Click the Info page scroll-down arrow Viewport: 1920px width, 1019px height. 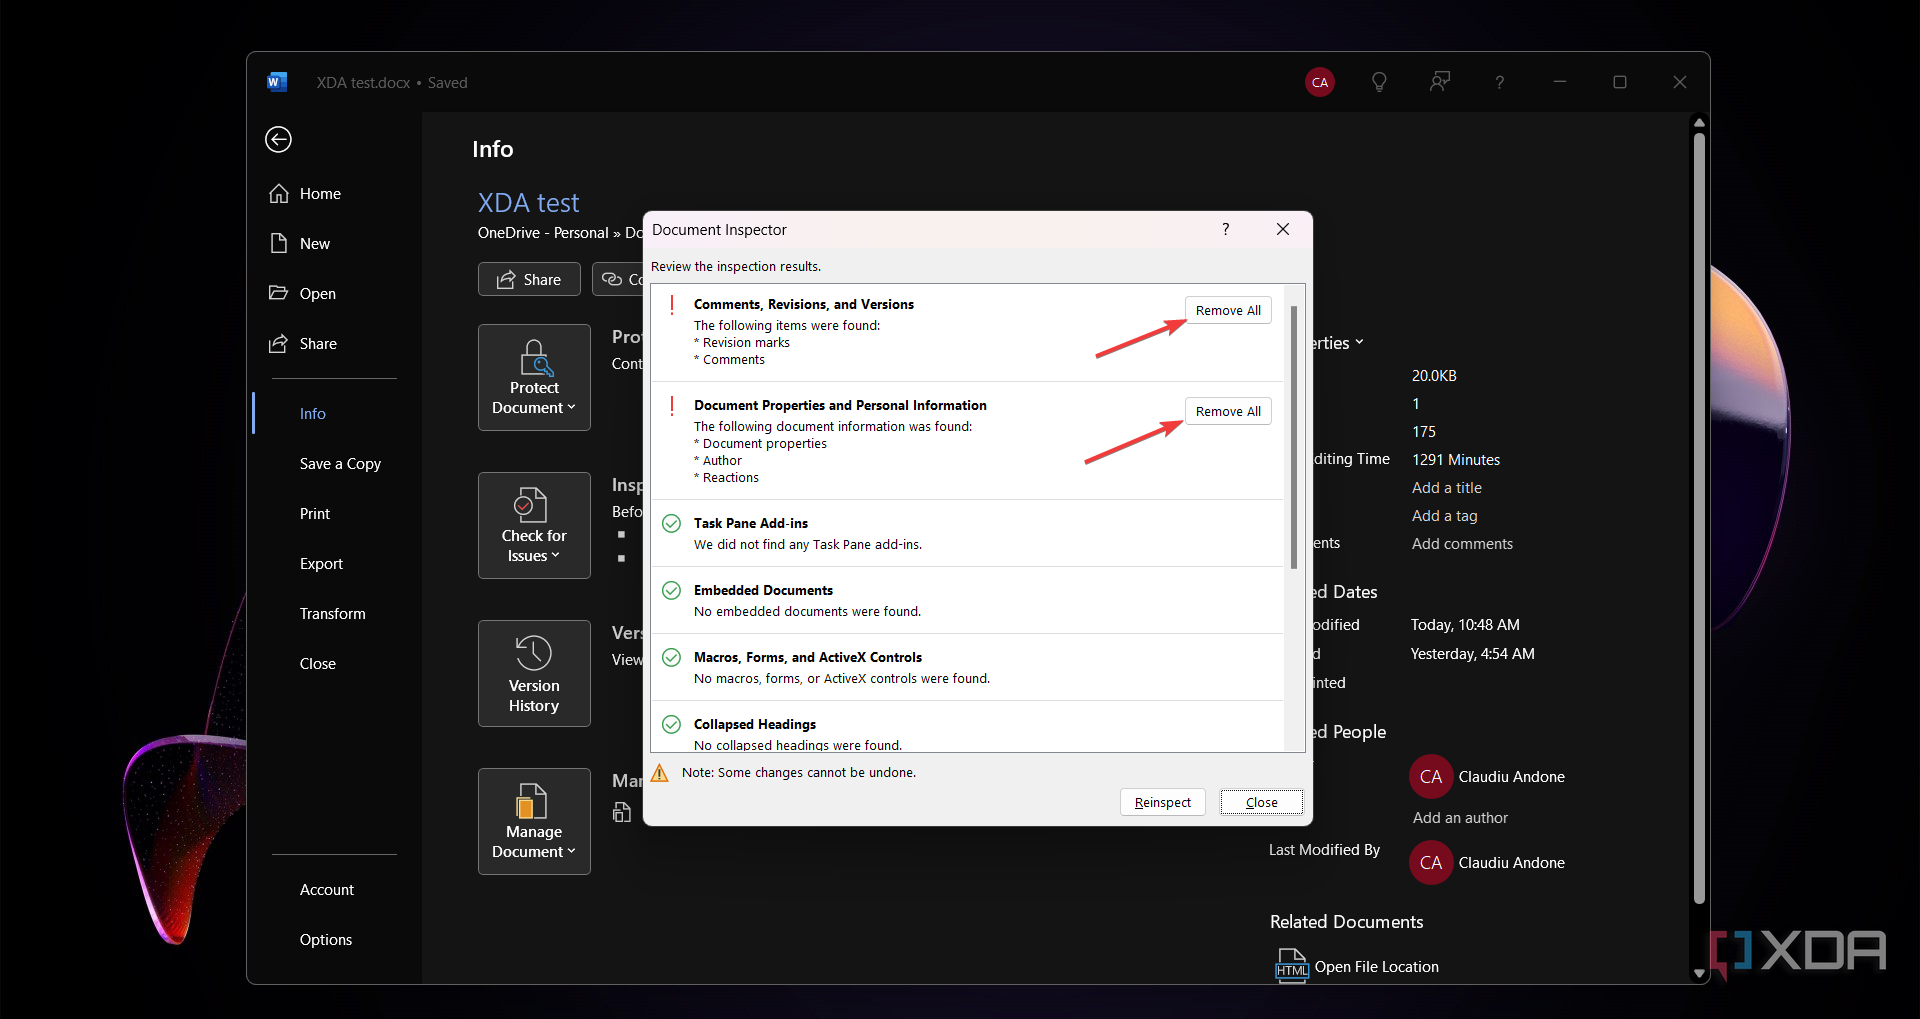[1699, 973]
